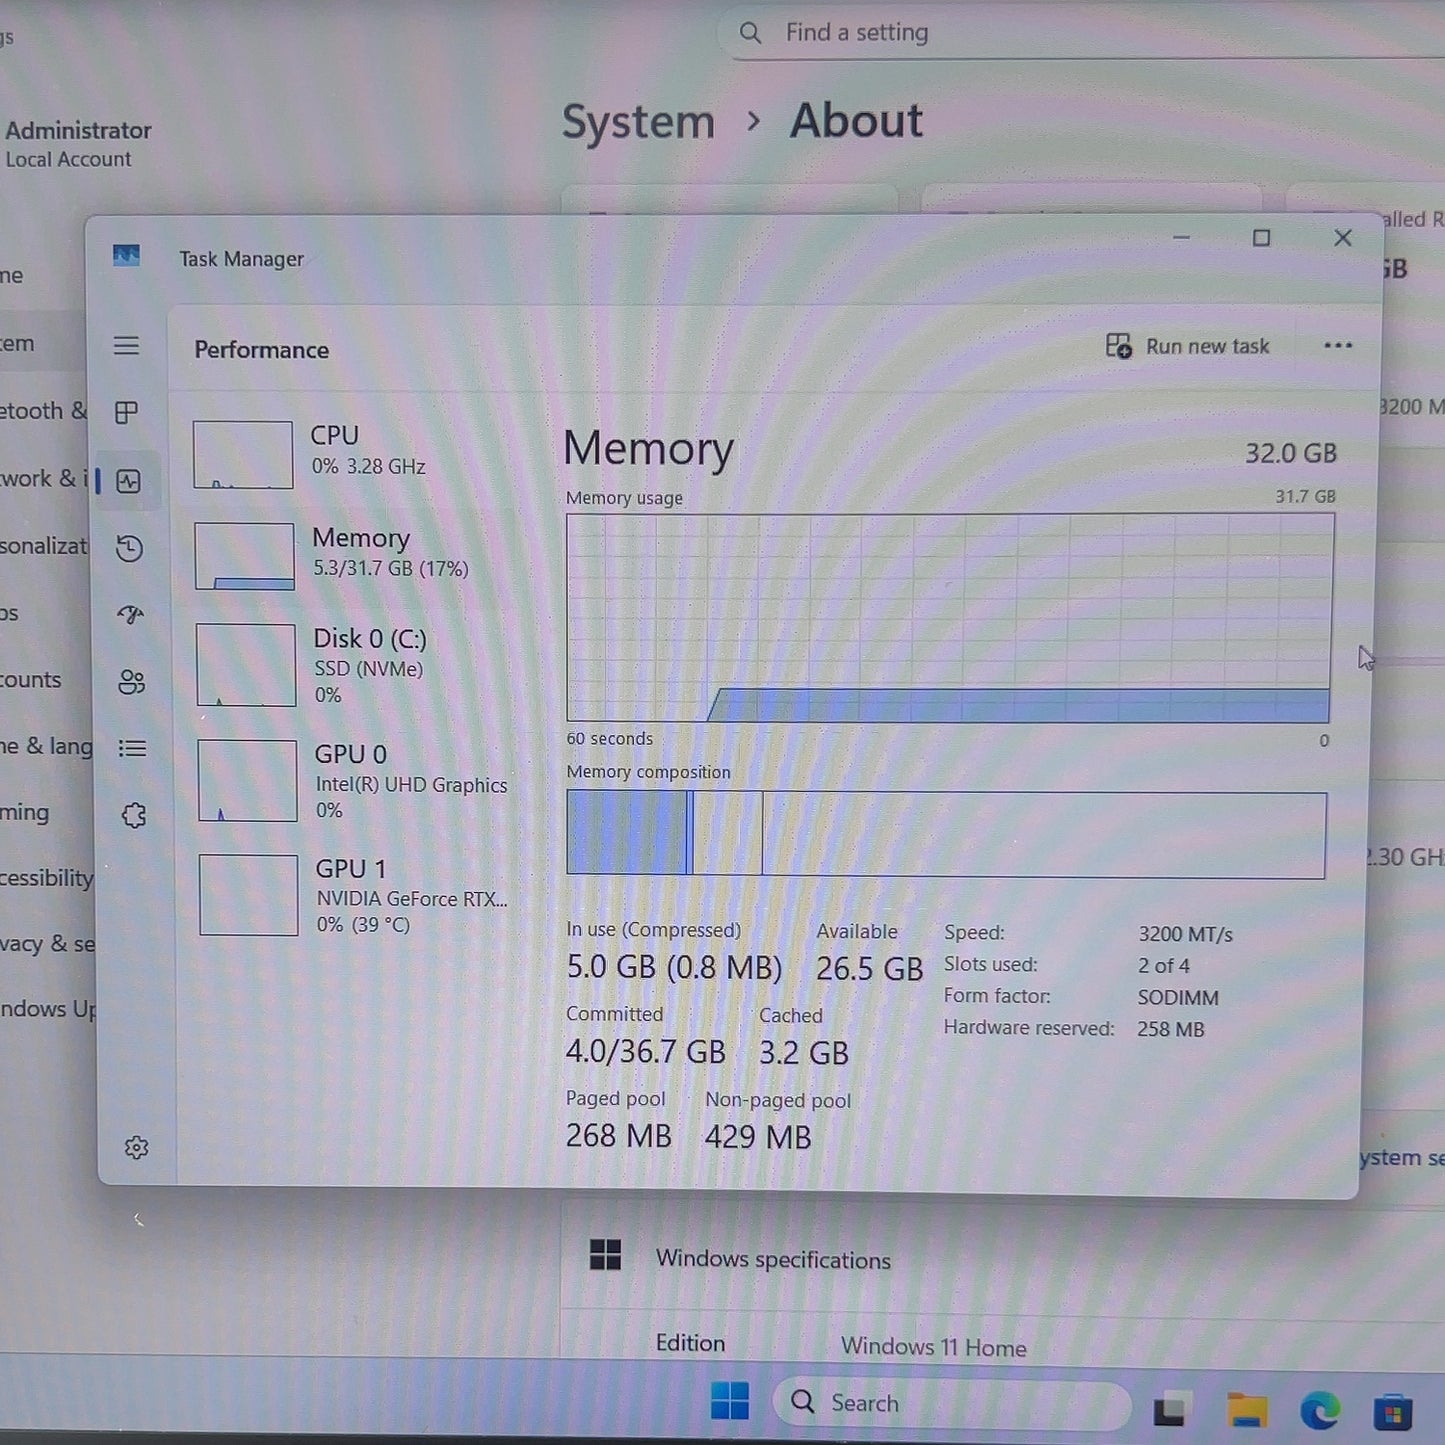Click the Windows 11 Home edition text
Image resolution: width=1445 pixels, height=1445 pixels.
point(933,1347)
